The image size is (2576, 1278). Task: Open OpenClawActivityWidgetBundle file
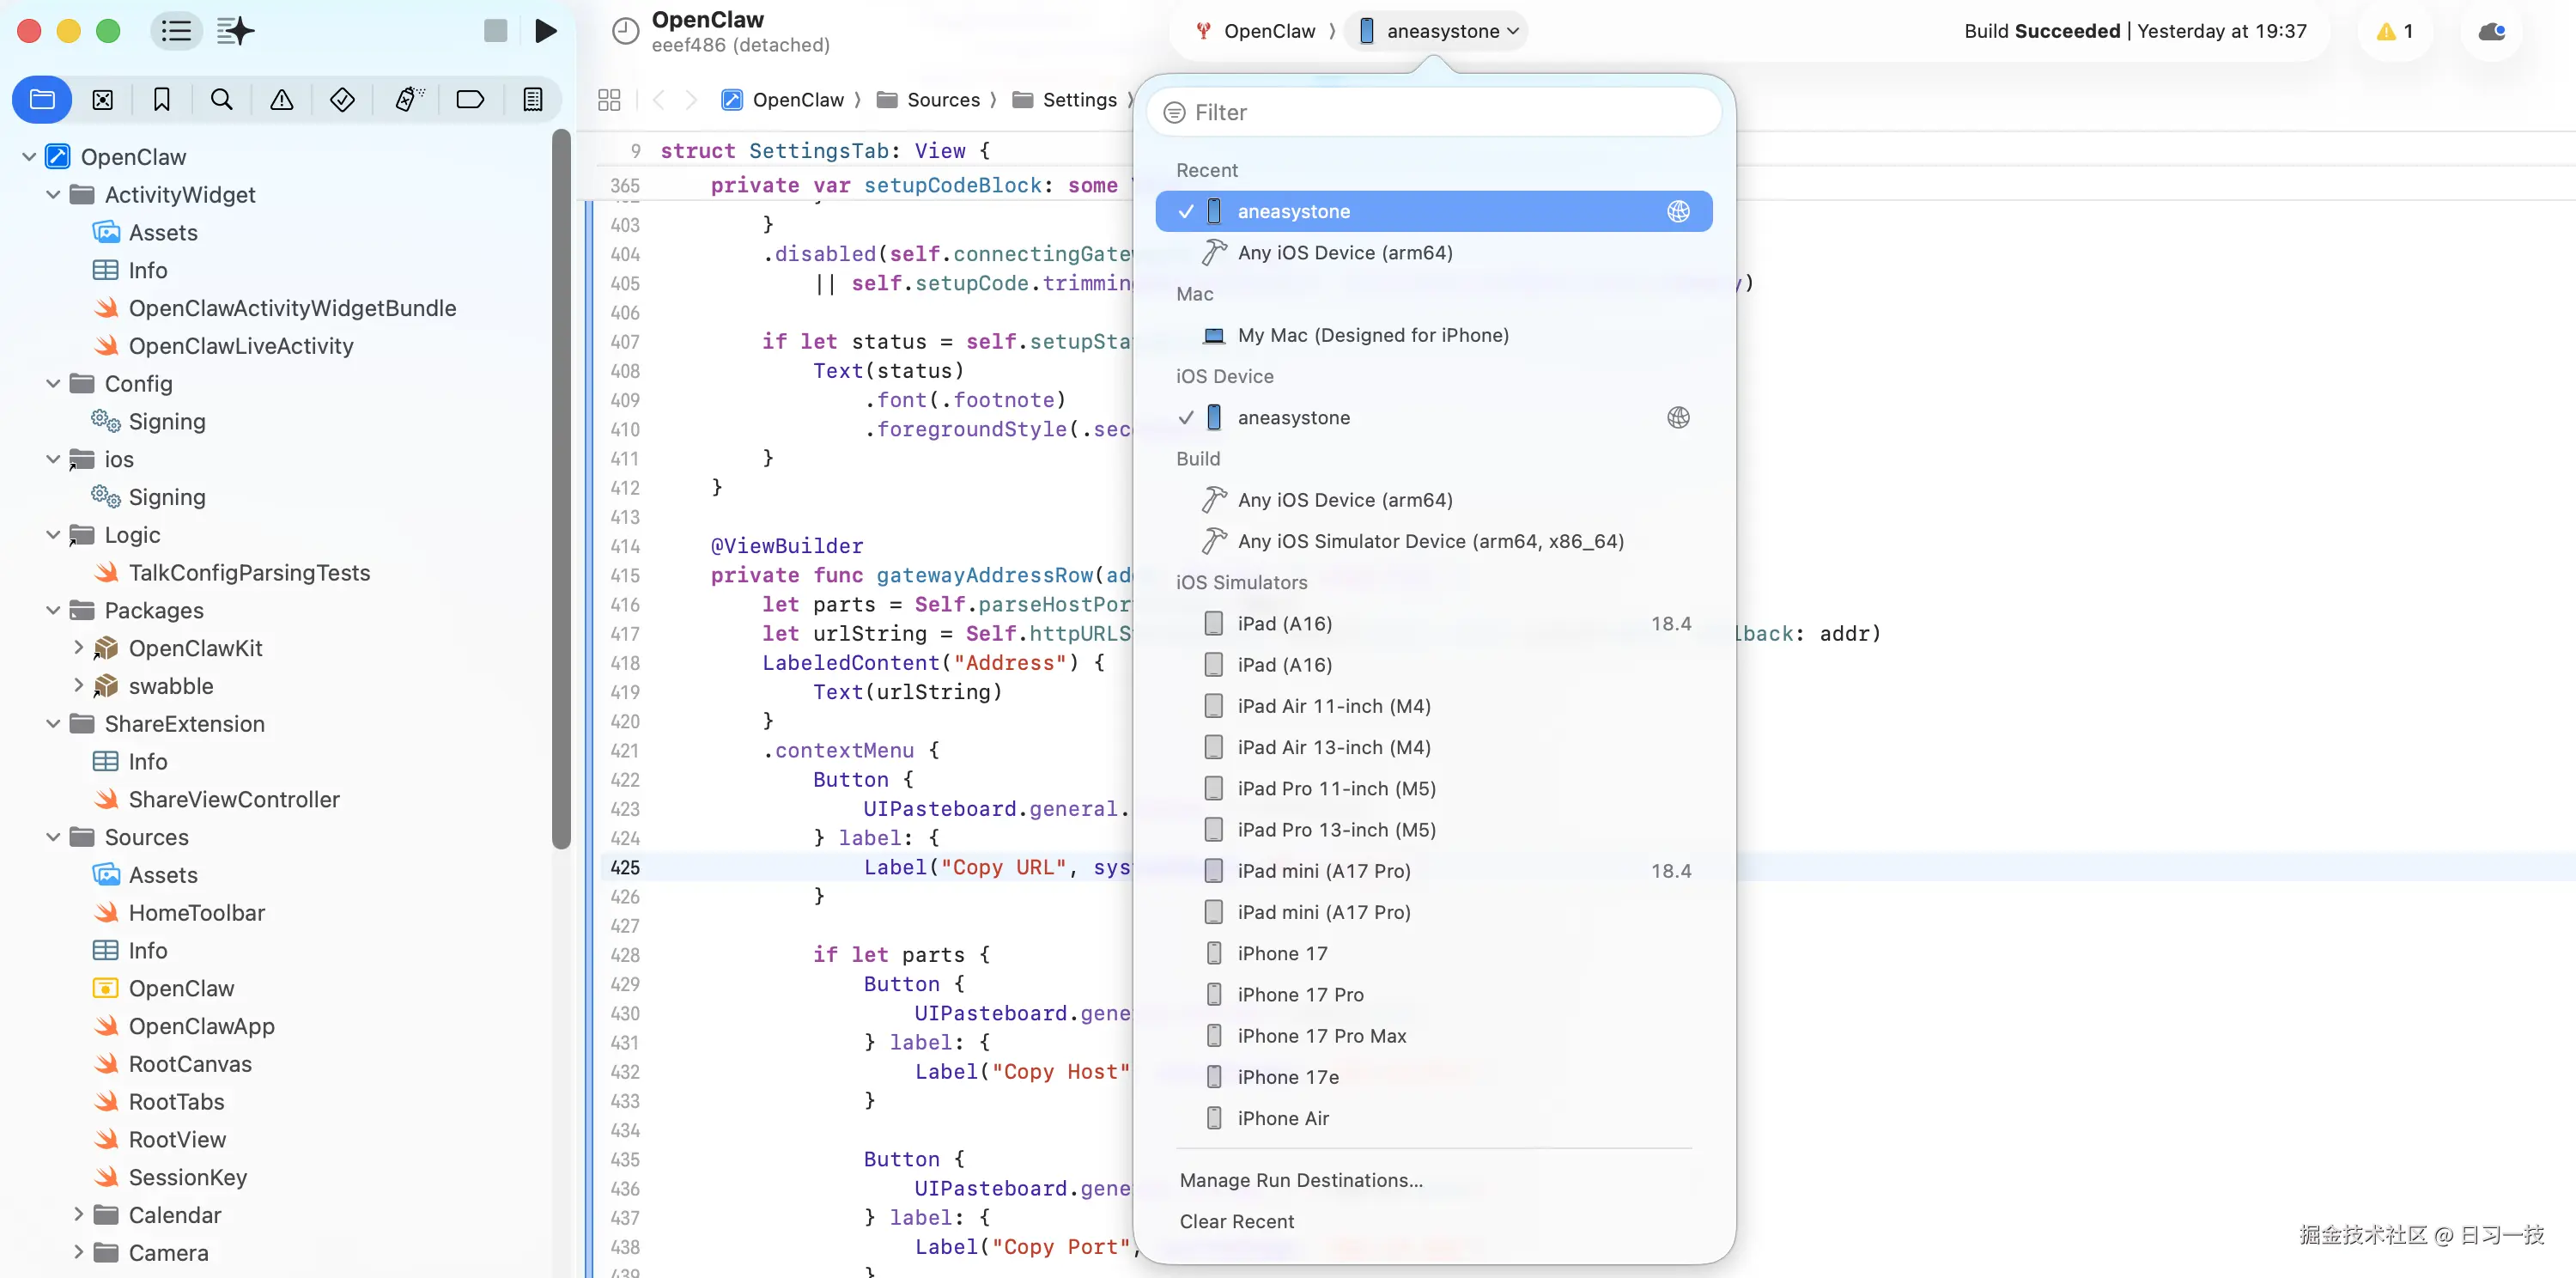coord(275,308)
